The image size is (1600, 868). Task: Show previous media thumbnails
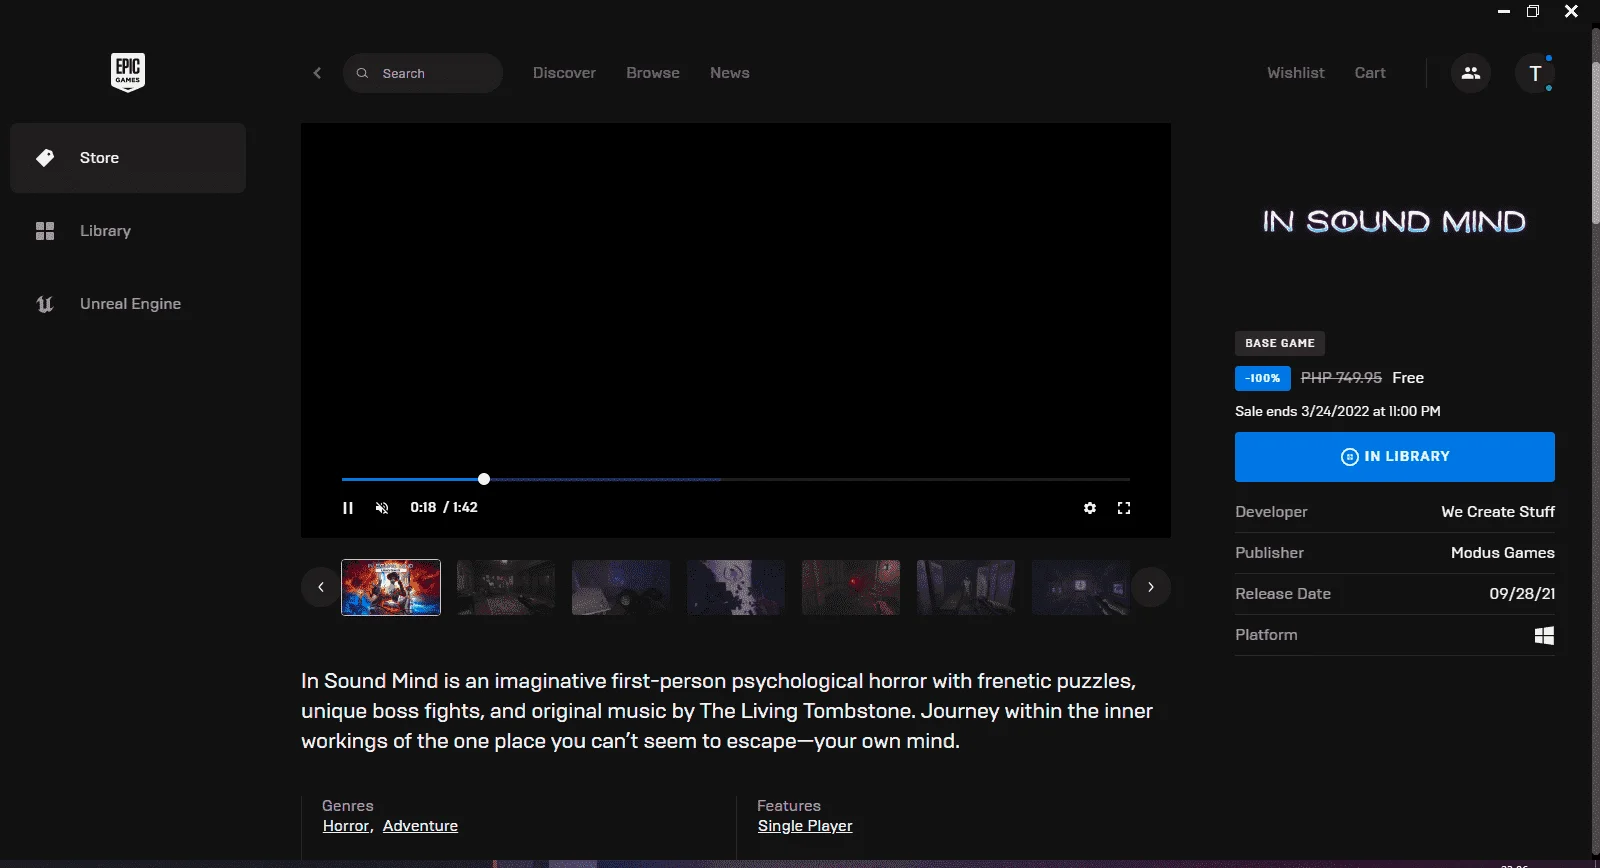[321, 587]
